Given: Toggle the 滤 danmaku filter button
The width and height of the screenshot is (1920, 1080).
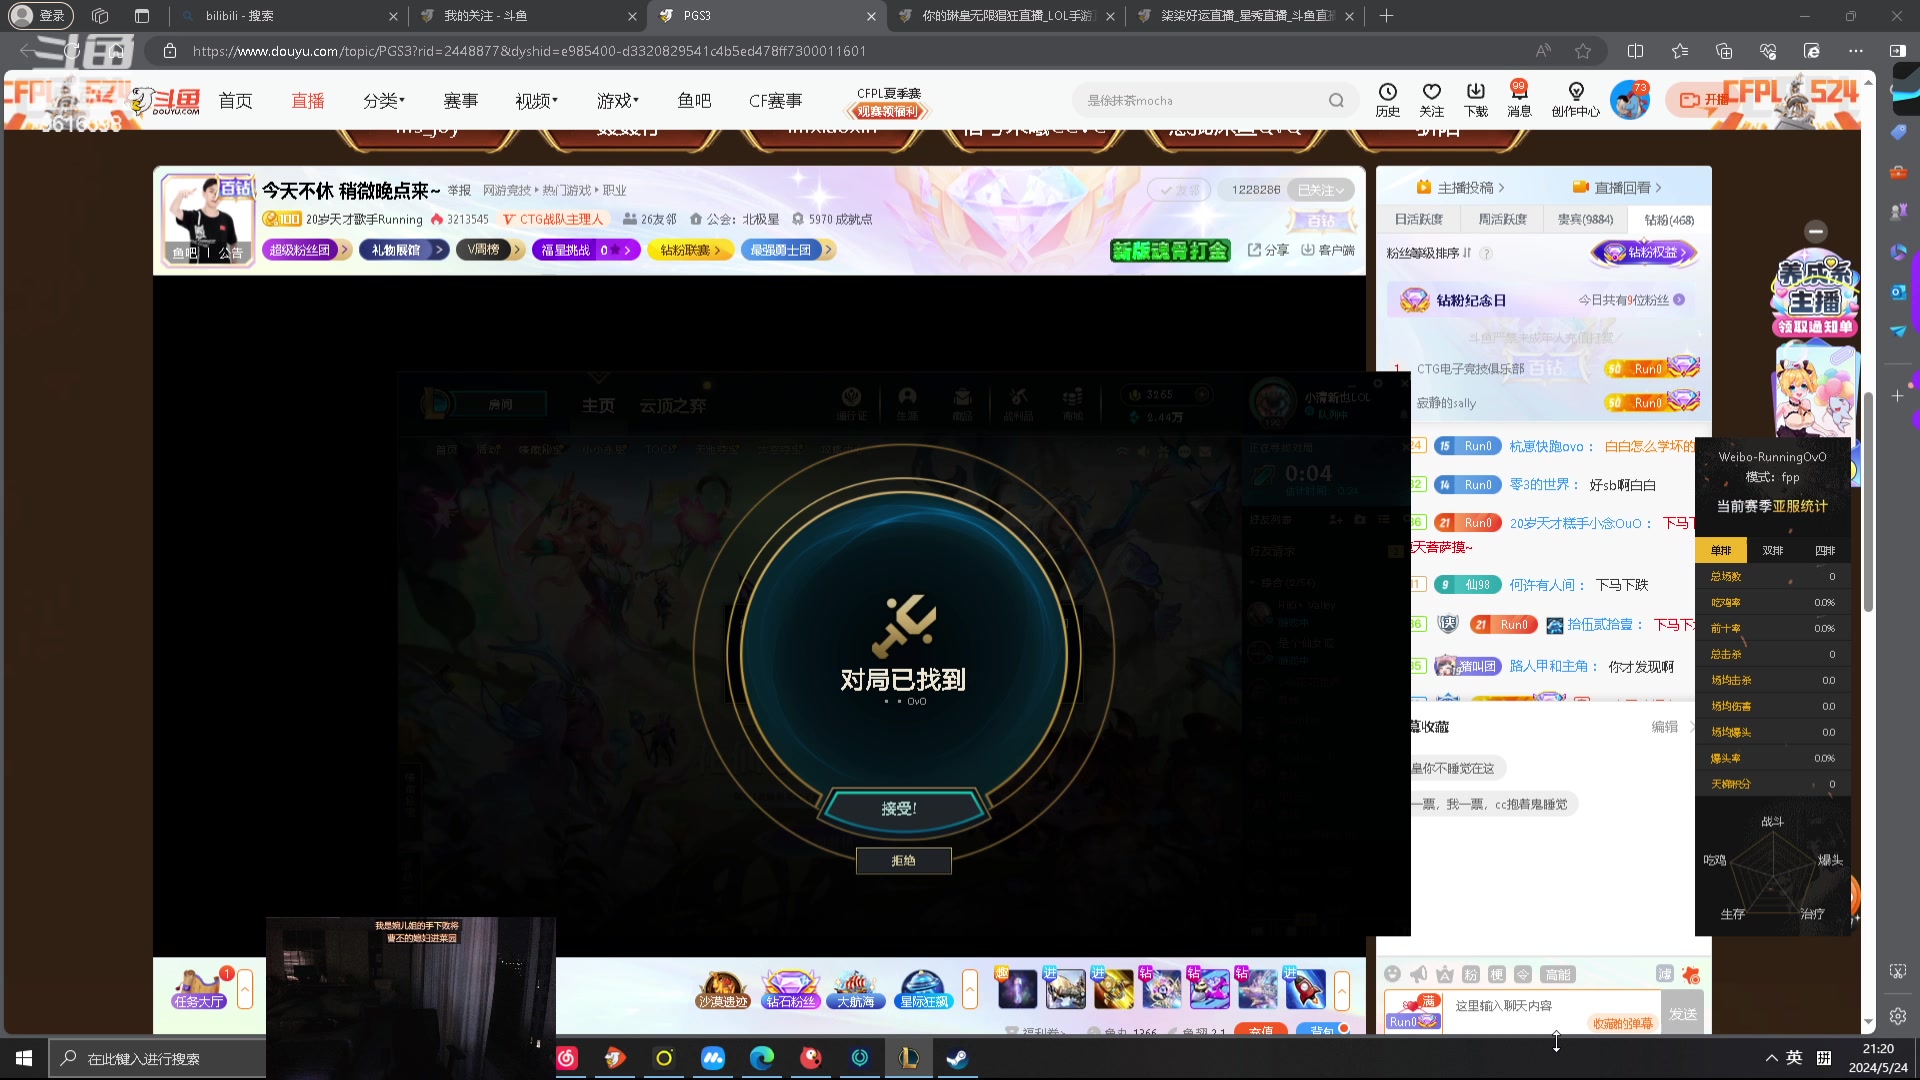Looking at the screenshot, I should tap(1664, 974).
